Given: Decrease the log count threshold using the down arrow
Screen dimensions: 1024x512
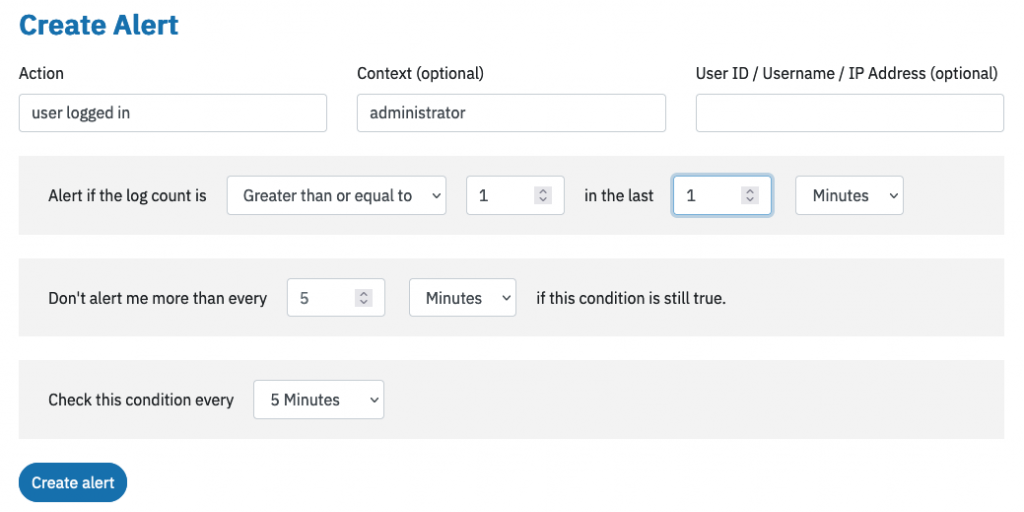Looking at the screenshot, I should point(543,200).
